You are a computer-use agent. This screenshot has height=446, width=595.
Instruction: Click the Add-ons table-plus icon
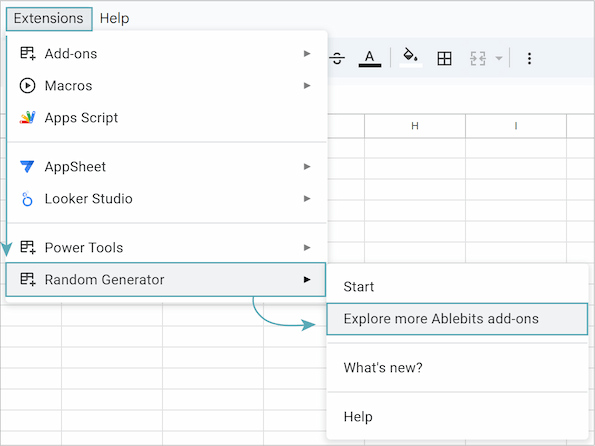click(x=28, y=54)
